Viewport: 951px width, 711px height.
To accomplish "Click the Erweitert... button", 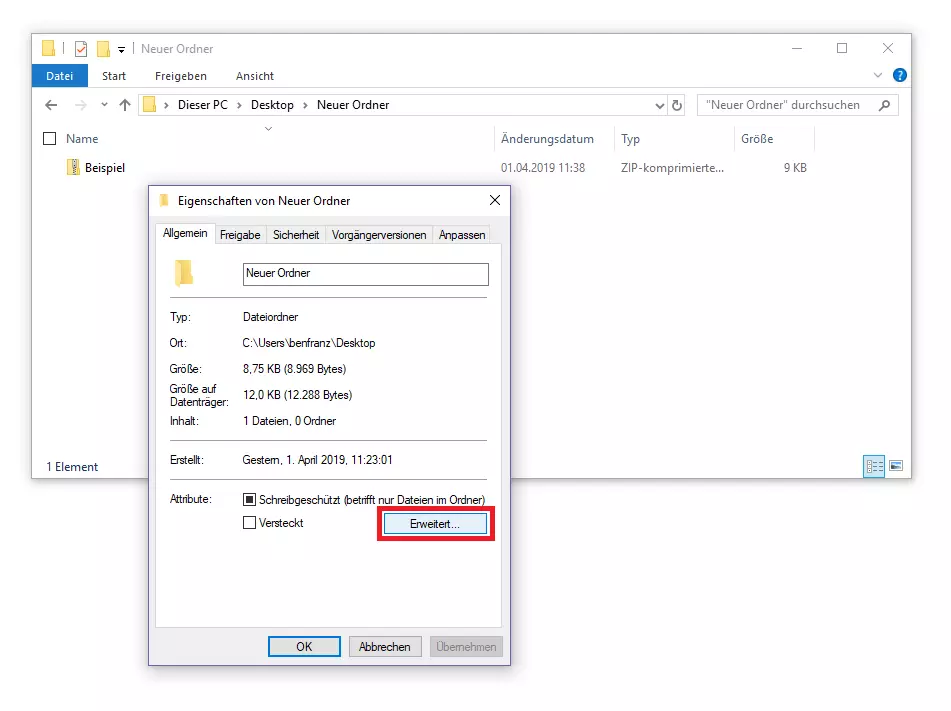I will (x=435, y=524).
